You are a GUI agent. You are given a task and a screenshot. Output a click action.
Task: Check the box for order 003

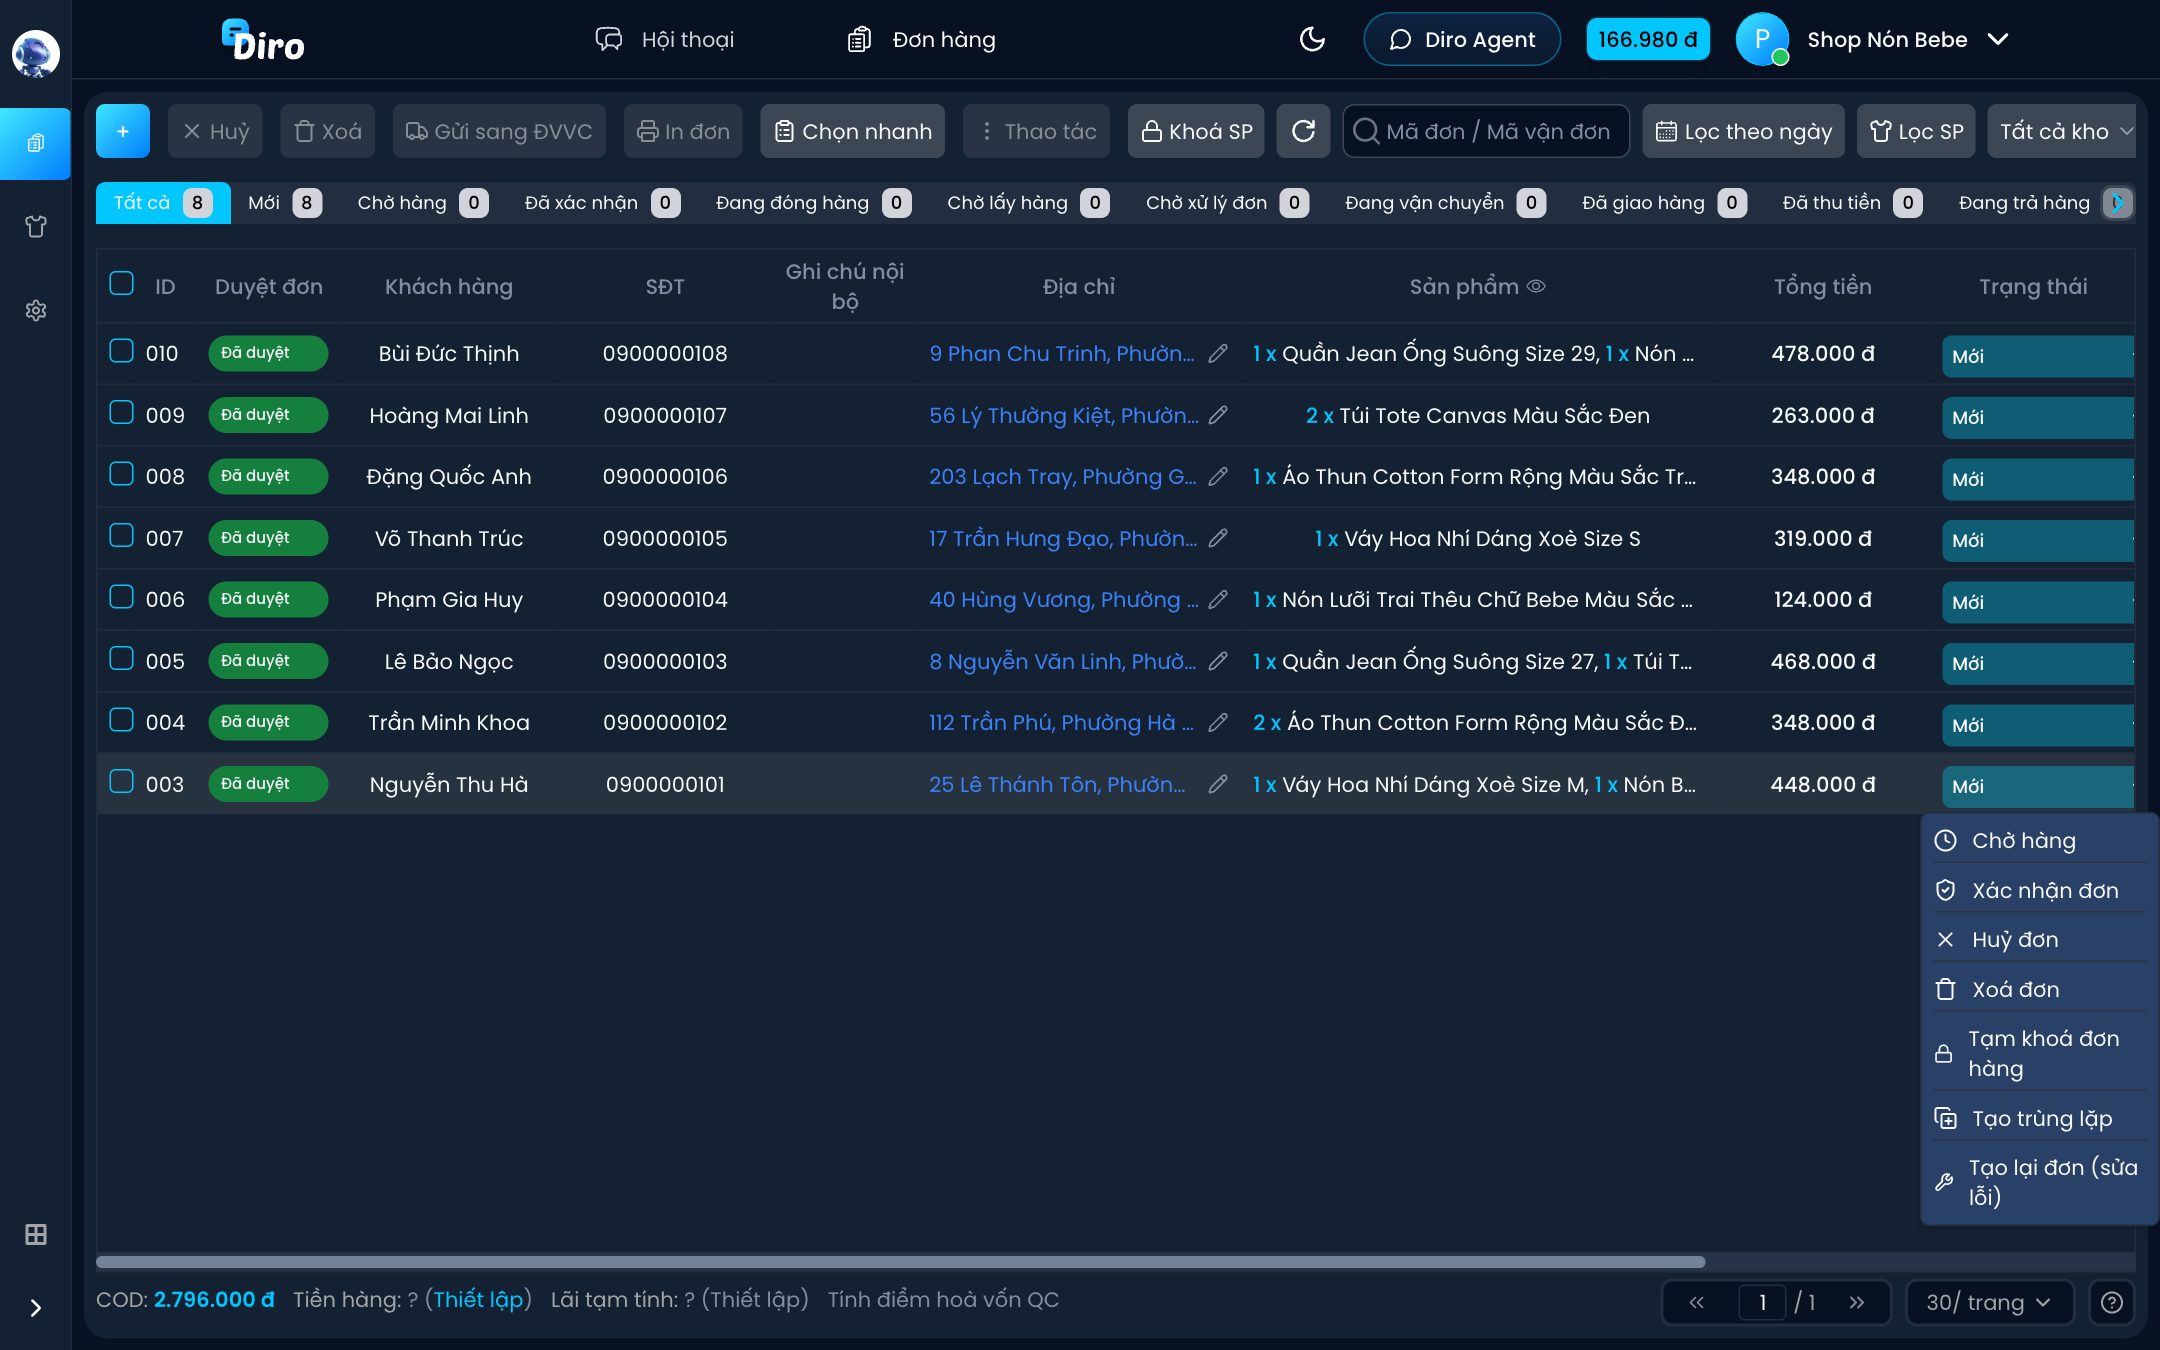coord(121,781)
